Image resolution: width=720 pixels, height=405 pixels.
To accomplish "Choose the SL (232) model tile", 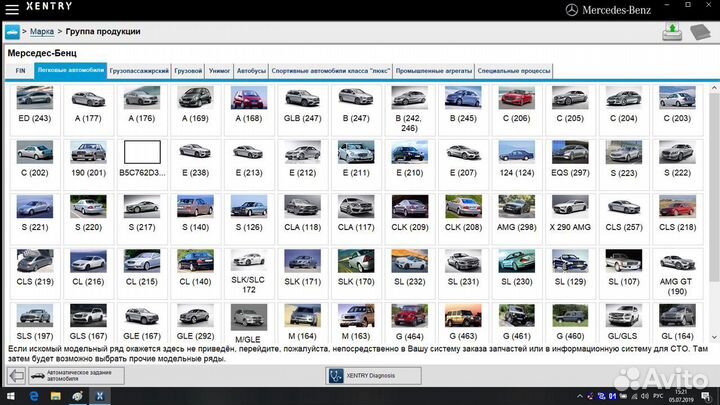I will pos(410,273).
